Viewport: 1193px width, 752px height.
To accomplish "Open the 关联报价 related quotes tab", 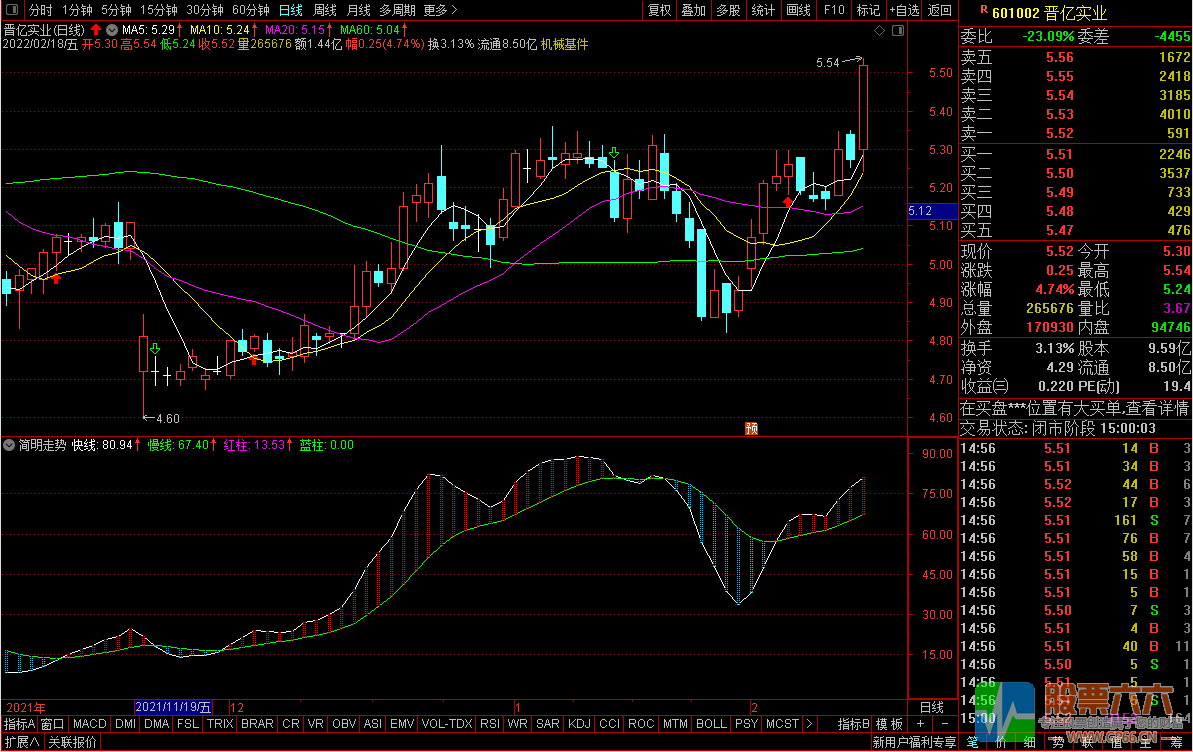I will pos(73,742).
